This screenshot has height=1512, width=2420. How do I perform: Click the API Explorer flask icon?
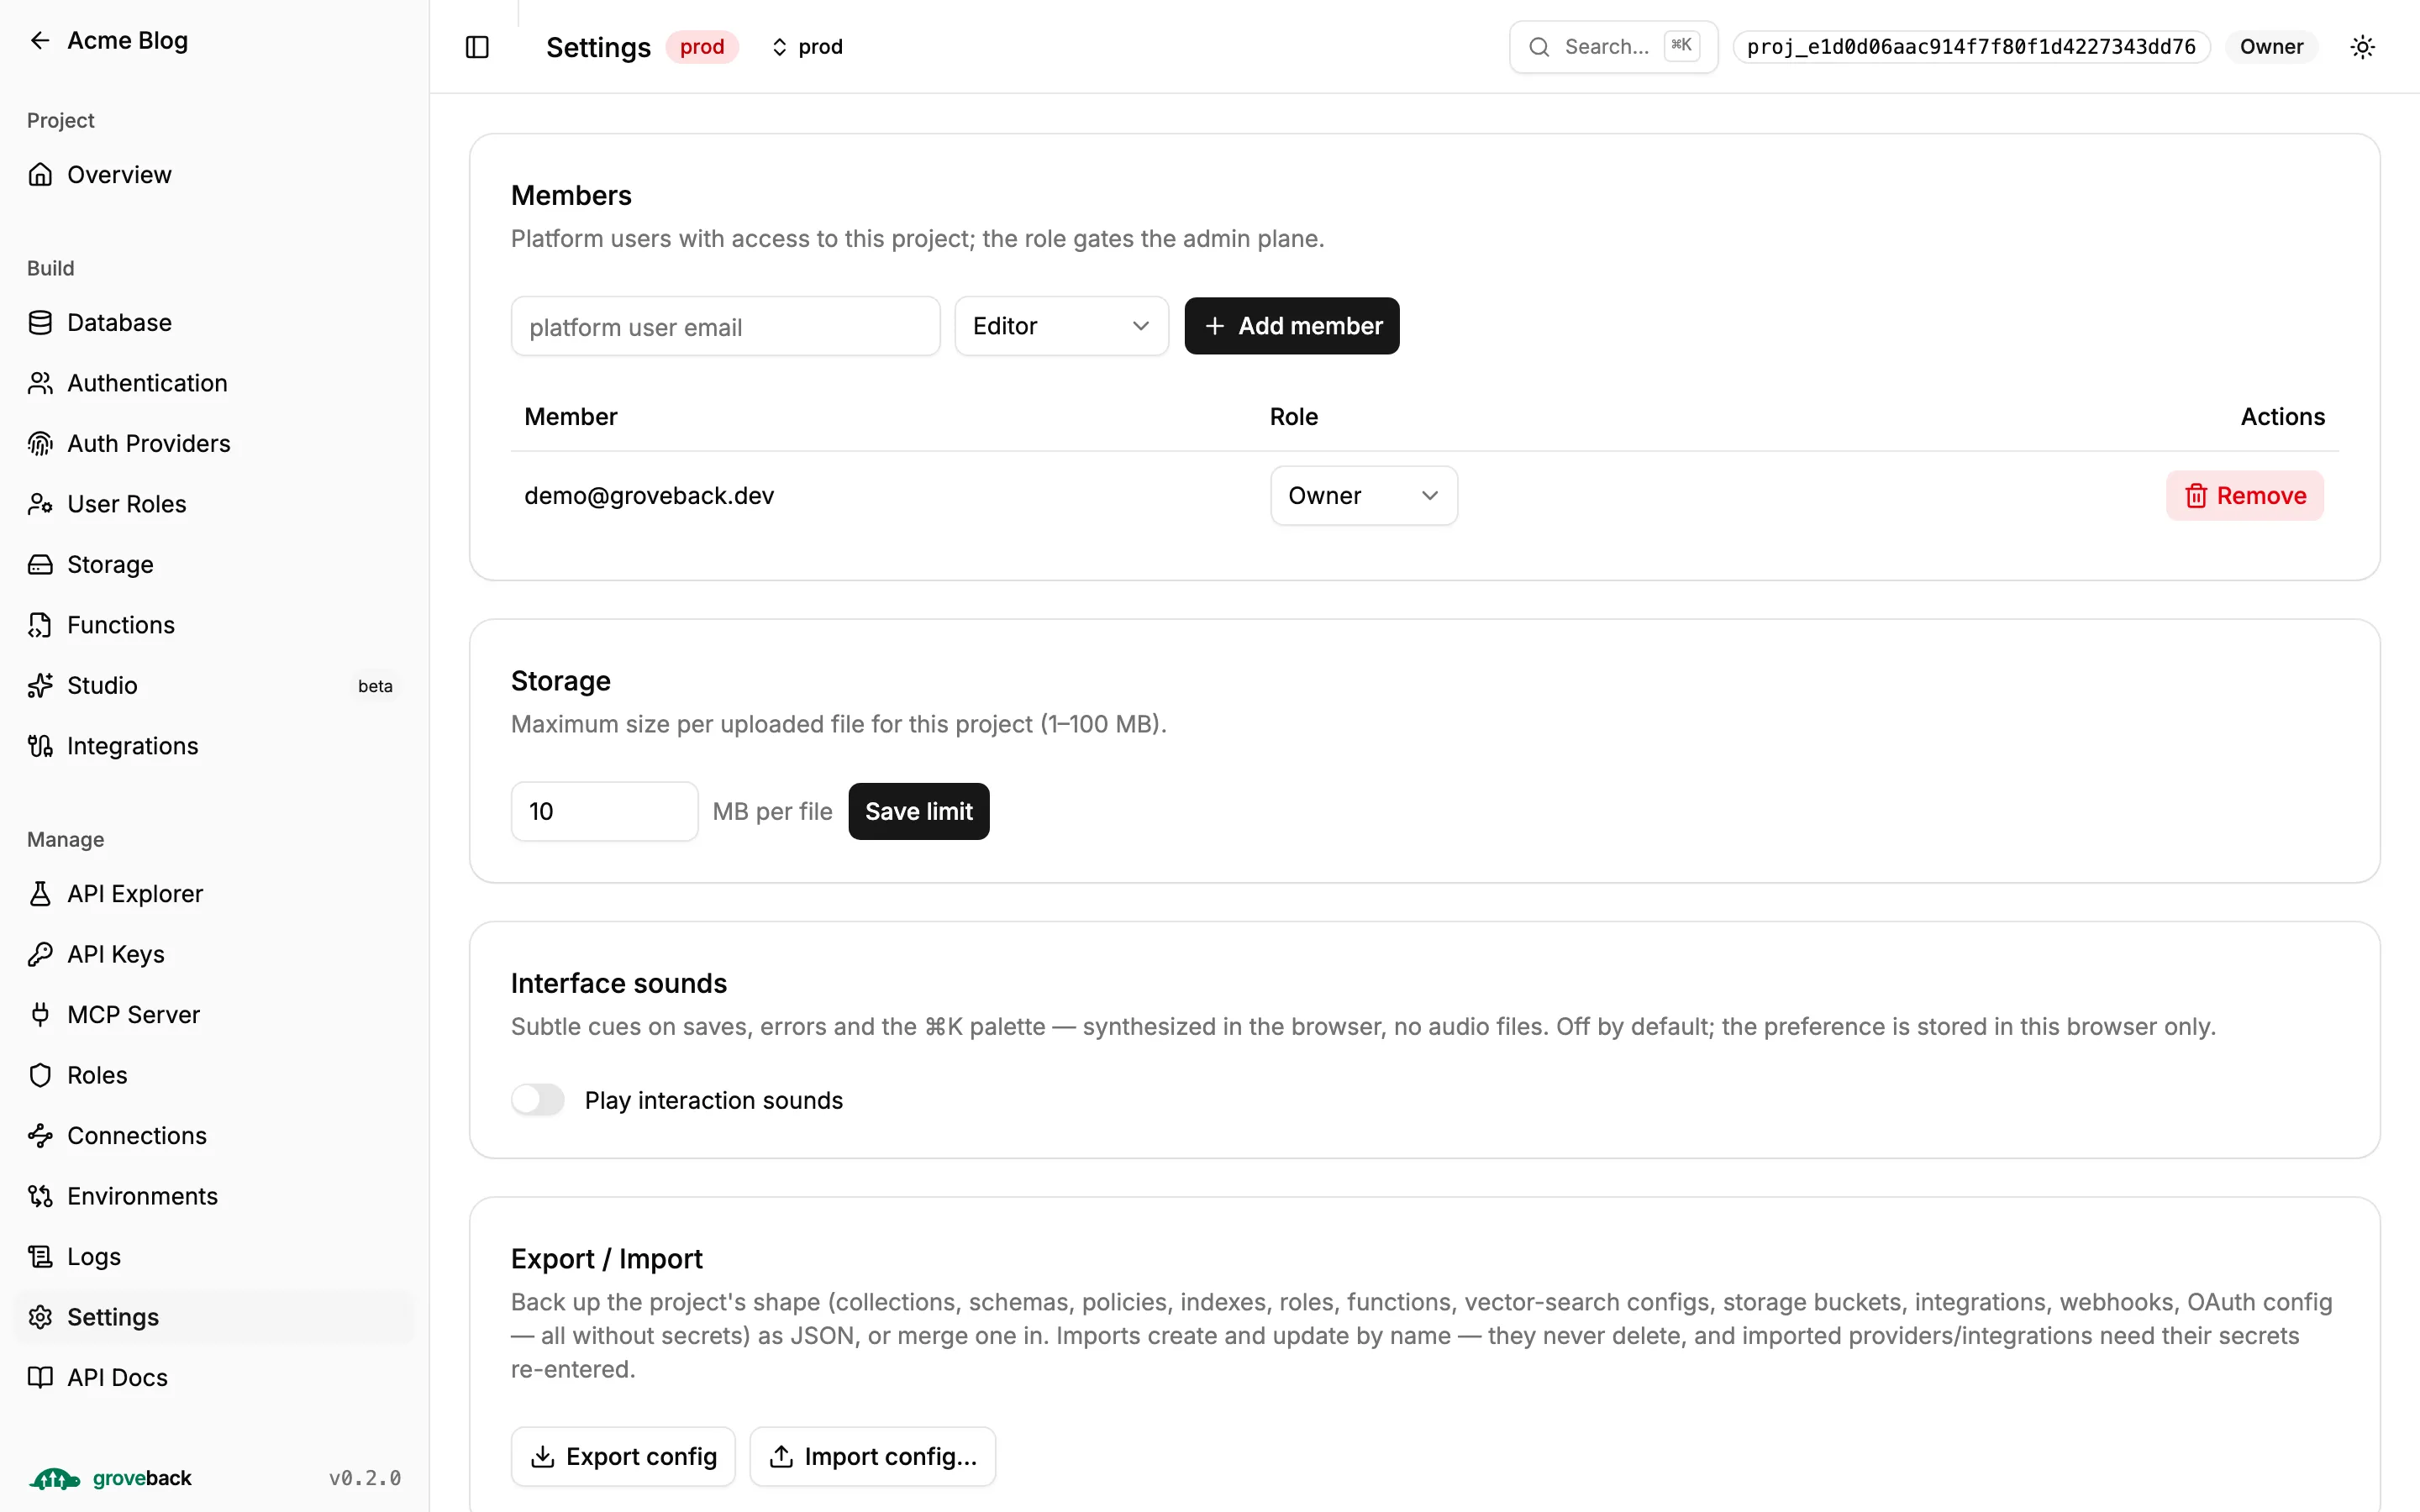[x=40, y=894]
